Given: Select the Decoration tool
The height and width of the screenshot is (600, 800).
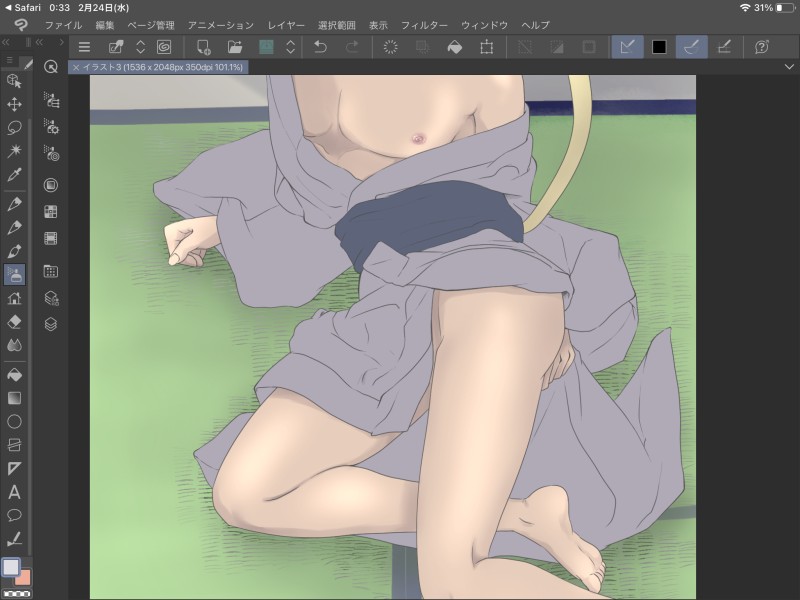Looking at the screenshot, I should click(14, 298).
